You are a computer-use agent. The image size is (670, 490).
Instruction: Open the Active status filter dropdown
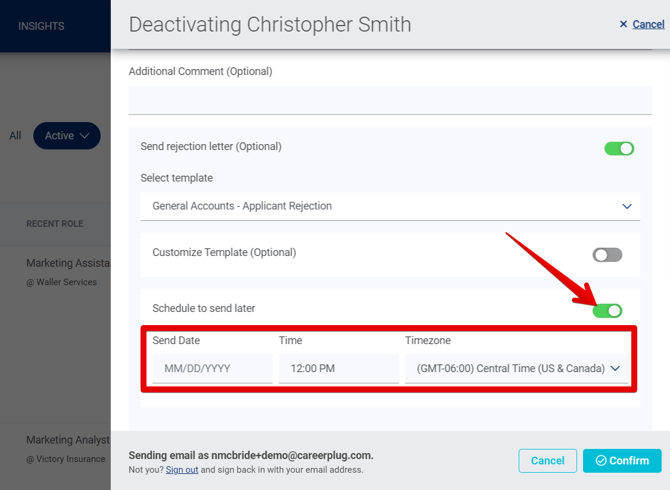coord(67,136)
